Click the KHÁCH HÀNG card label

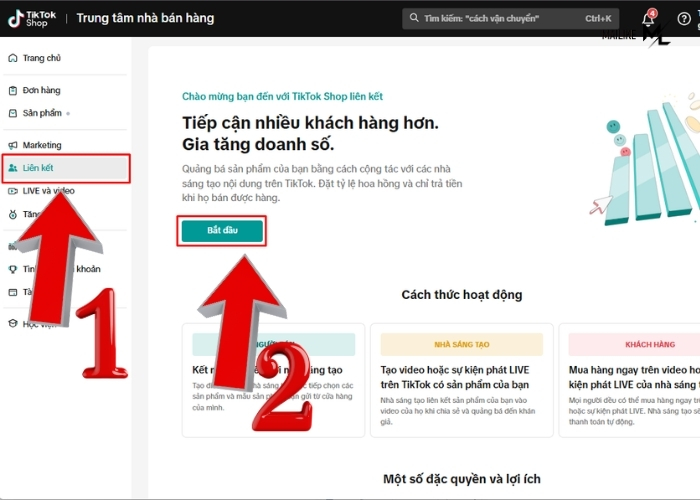tap(650, 345)
